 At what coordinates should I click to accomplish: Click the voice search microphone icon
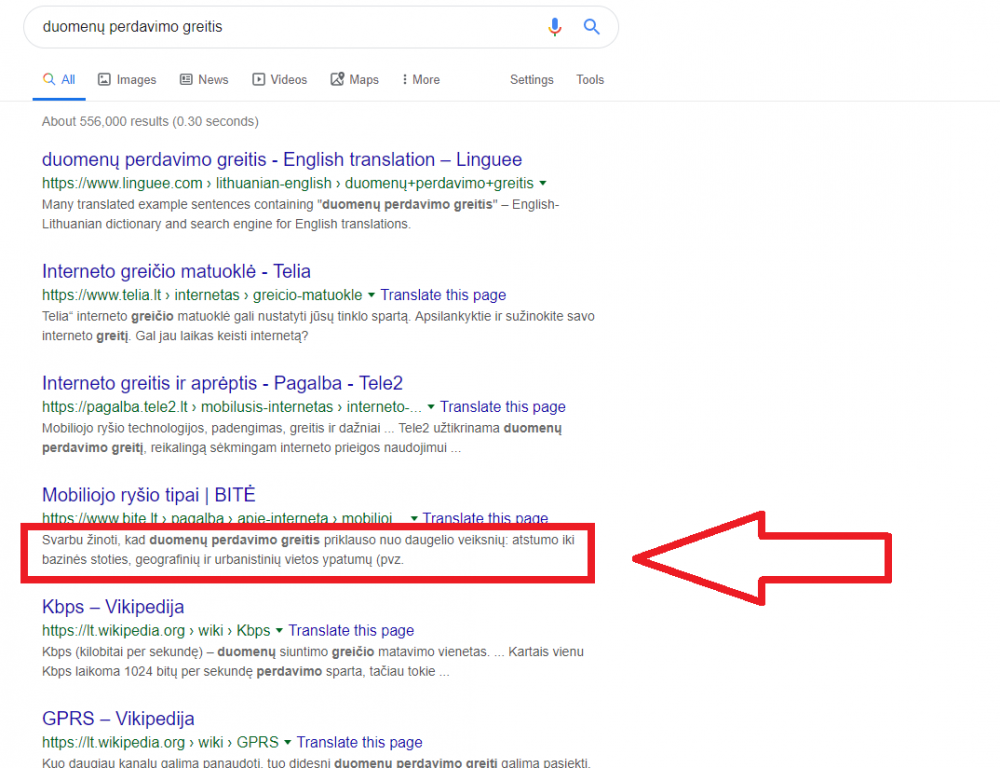[554, 27]
